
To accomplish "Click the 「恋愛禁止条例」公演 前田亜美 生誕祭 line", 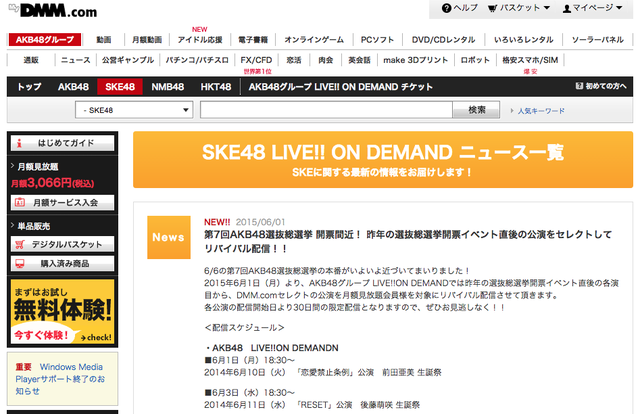I will pos(322,372).
